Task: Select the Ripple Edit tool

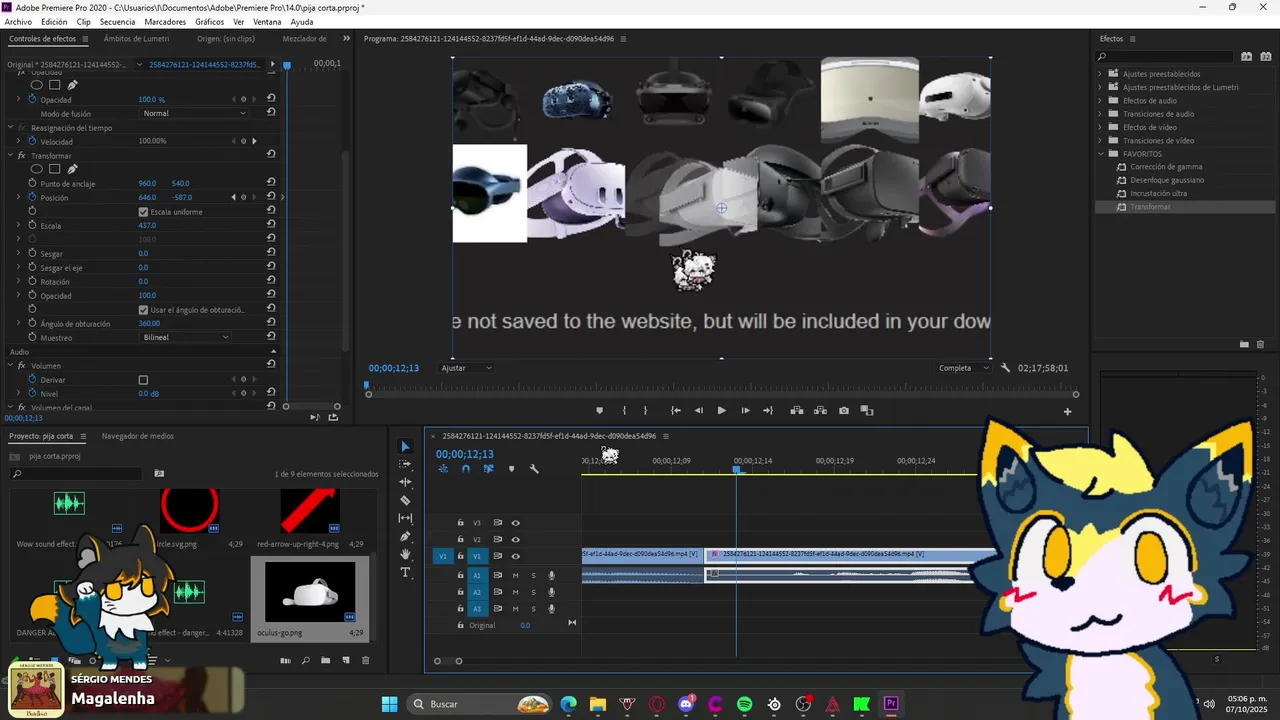Action: [x=405, y=482]
